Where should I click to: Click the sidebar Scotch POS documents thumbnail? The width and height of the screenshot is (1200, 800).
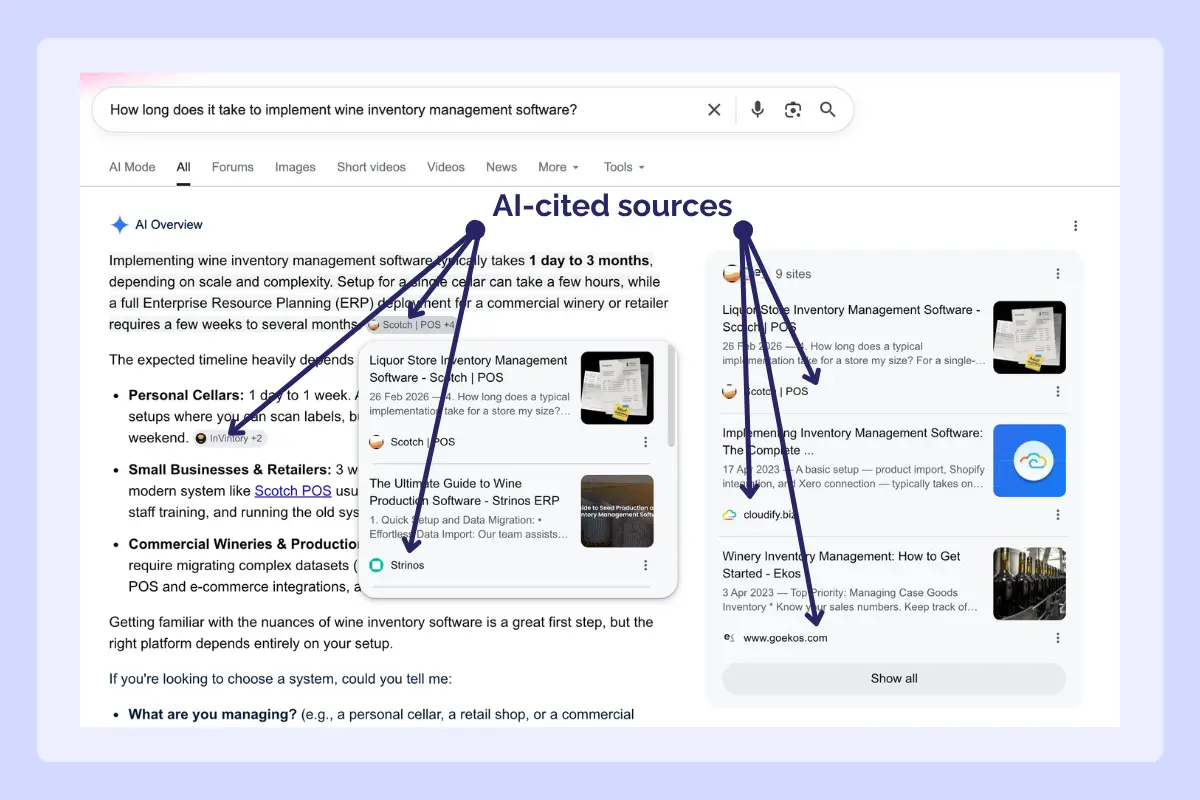pyautogui.click(x=1029, y=338)
